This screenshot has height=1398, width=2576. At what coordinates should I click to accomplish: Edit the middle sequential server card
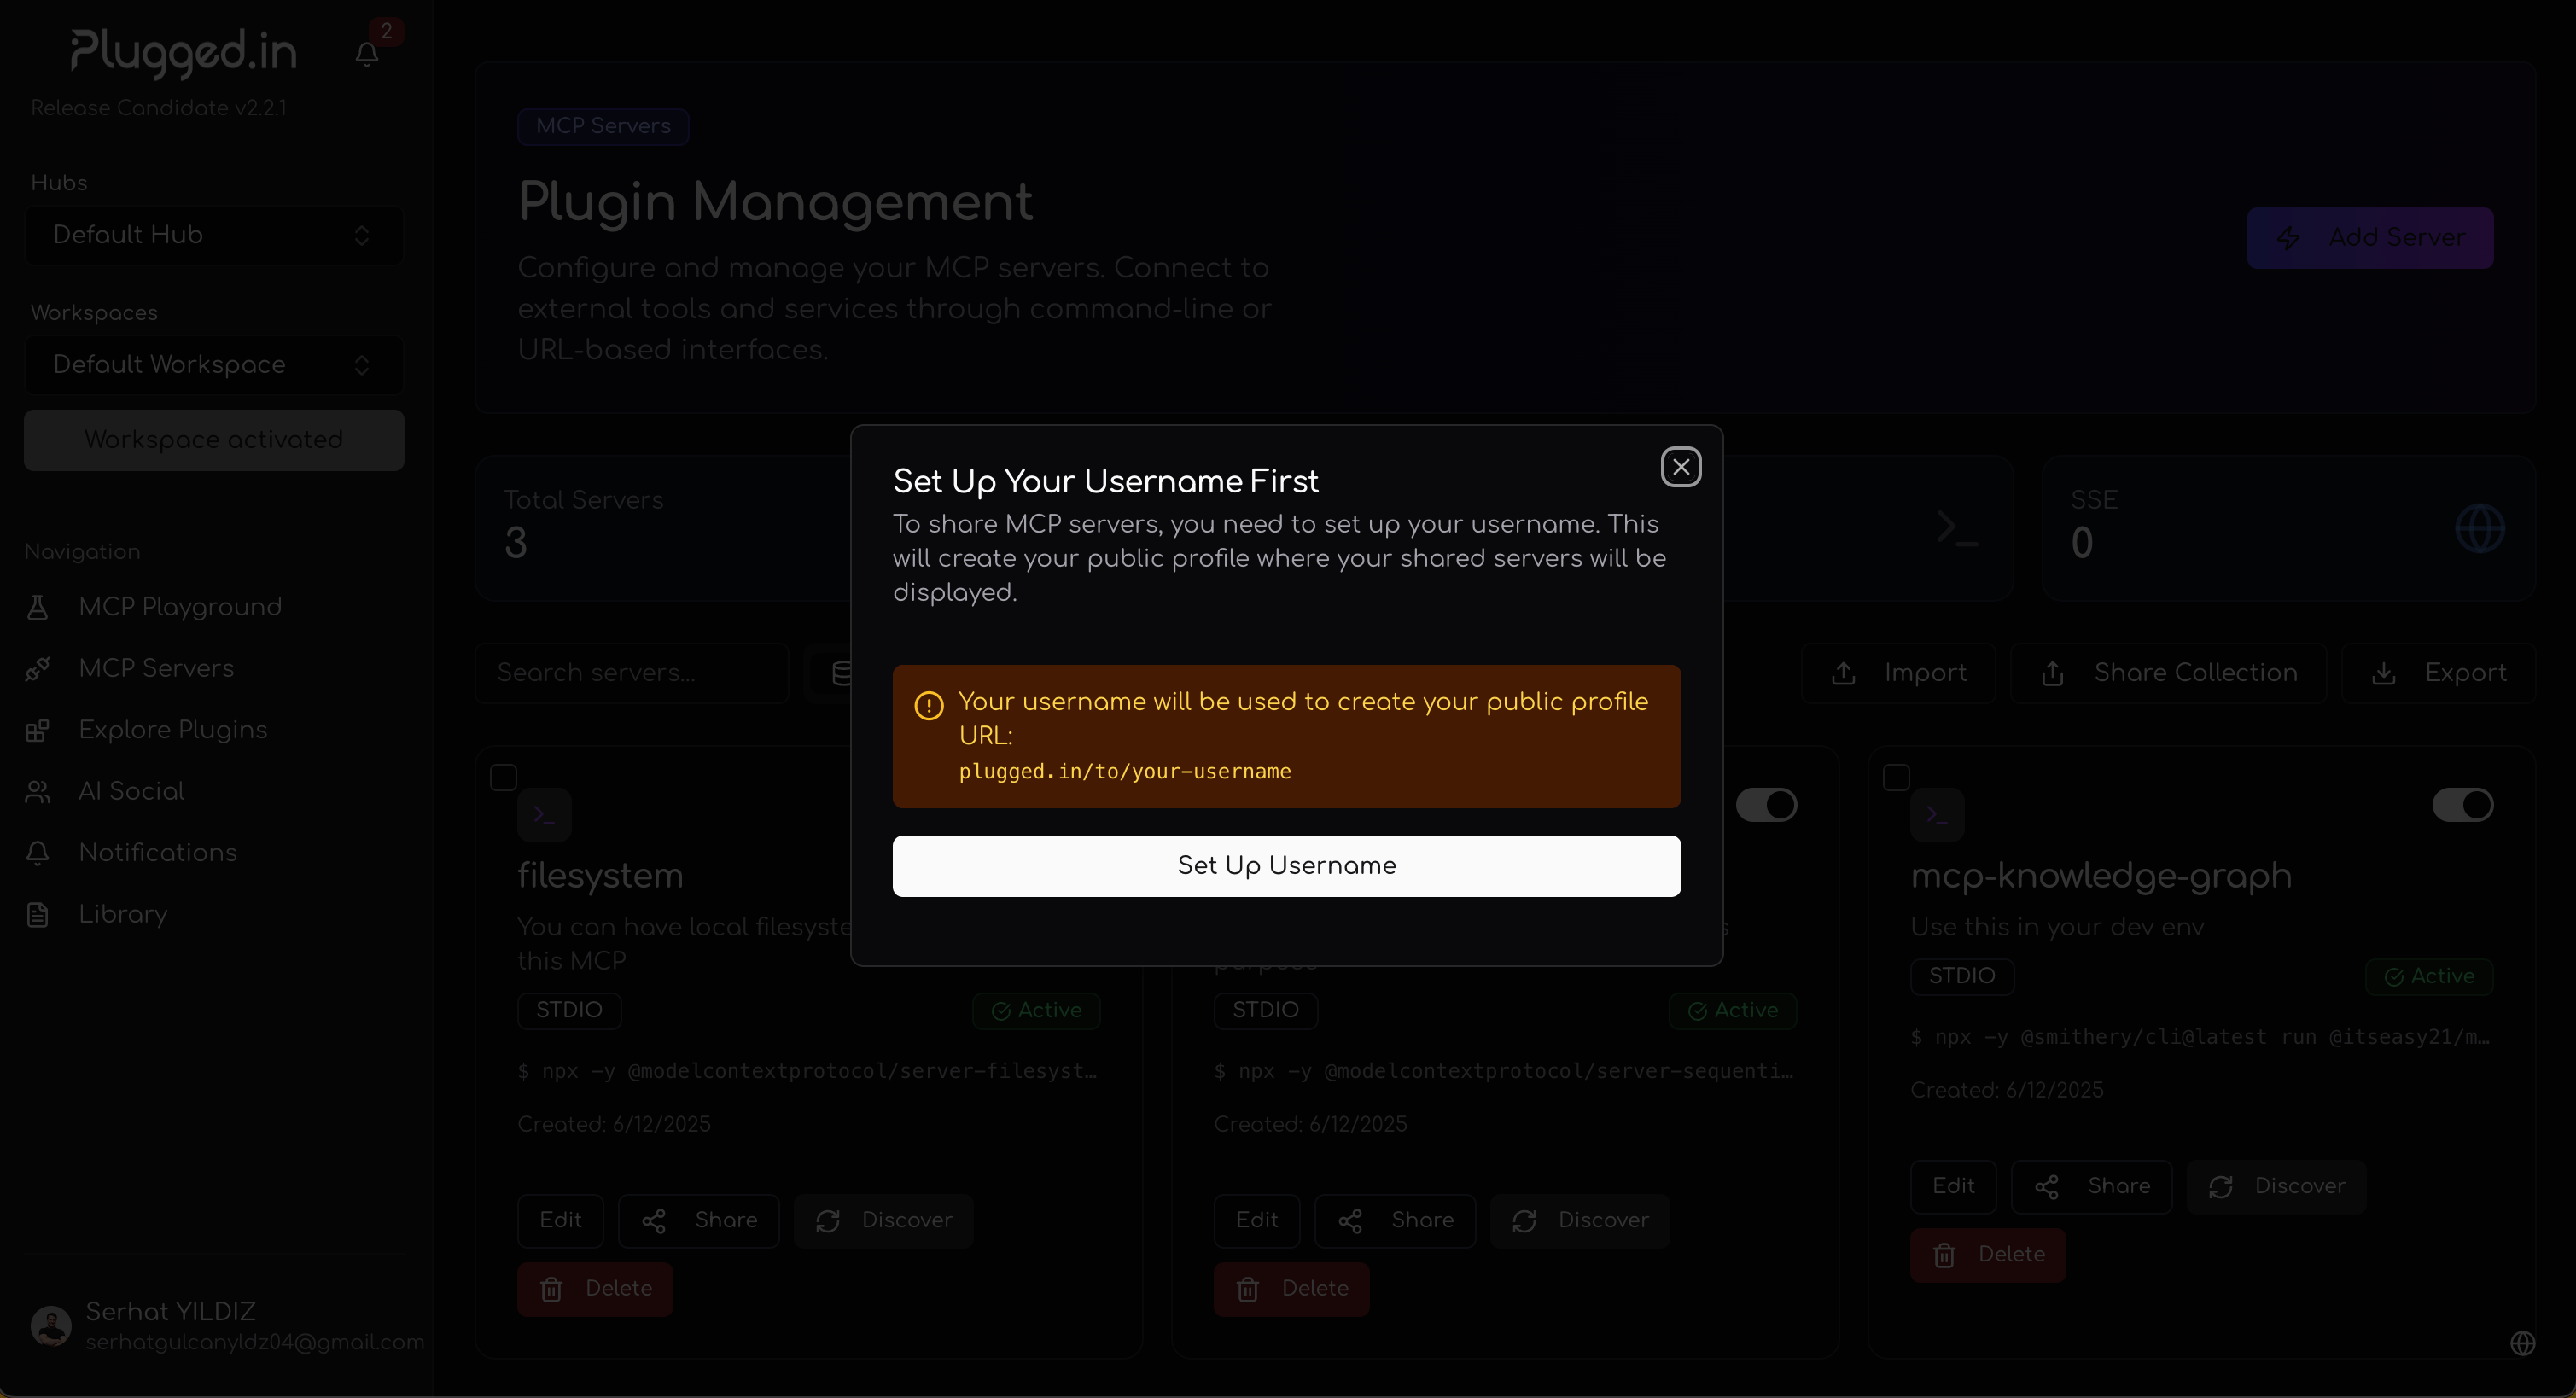[1257, 1221]
